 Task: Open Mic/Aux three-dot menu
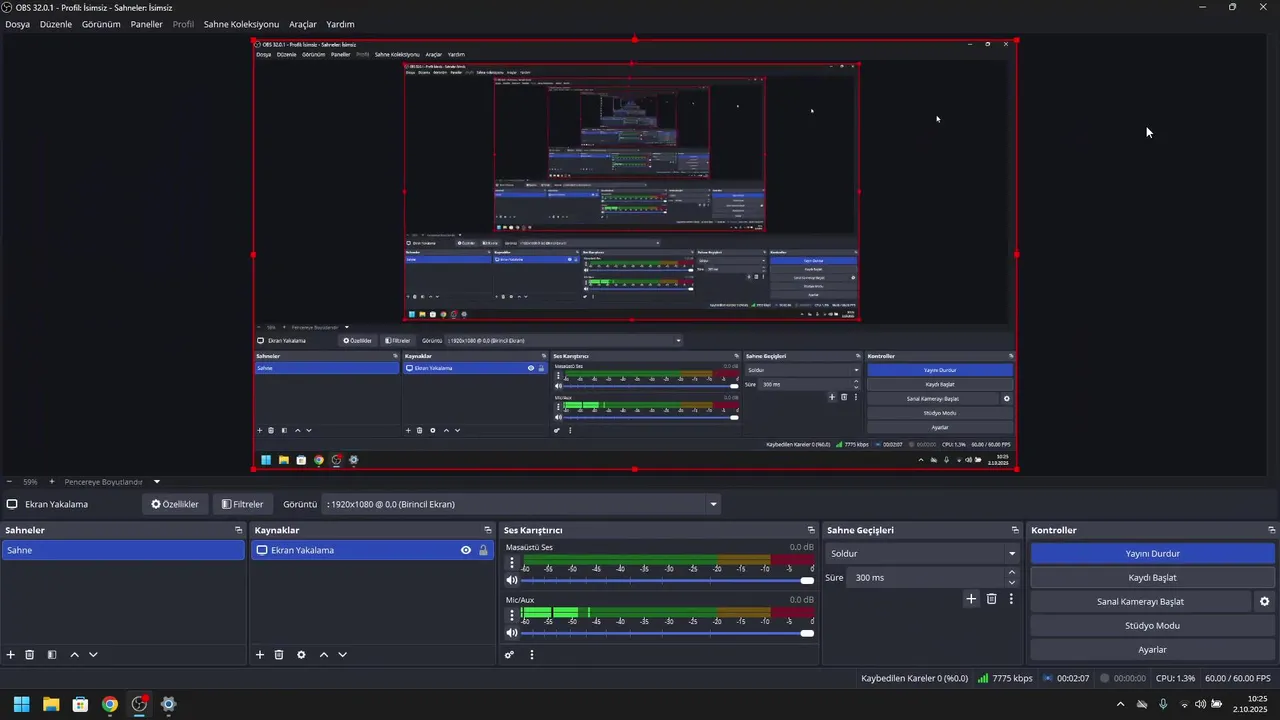point(512,614)
